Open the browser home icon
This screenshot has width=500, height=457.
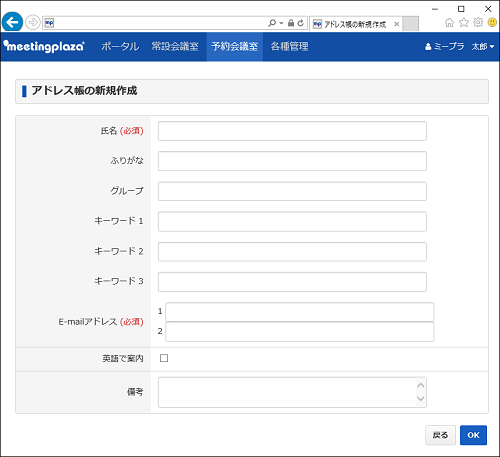click(449, 23)
